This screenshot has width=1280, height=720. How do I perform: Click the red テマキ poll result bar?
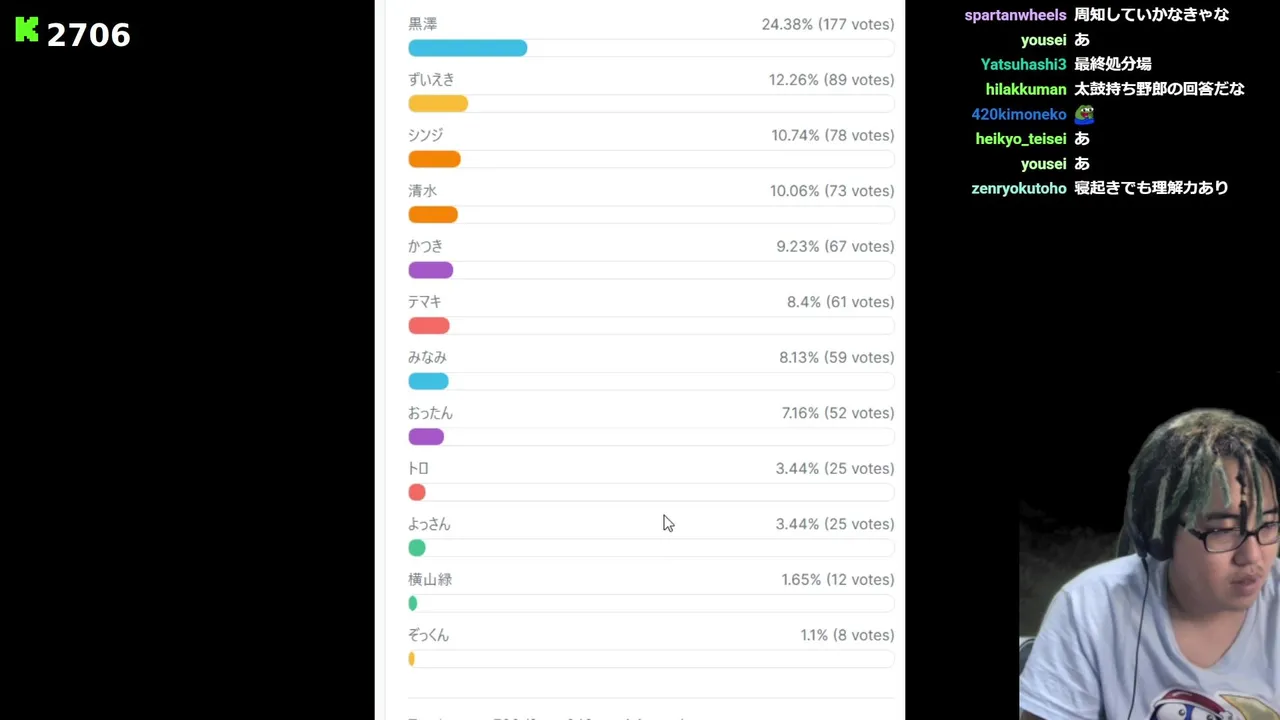(429, 326)
